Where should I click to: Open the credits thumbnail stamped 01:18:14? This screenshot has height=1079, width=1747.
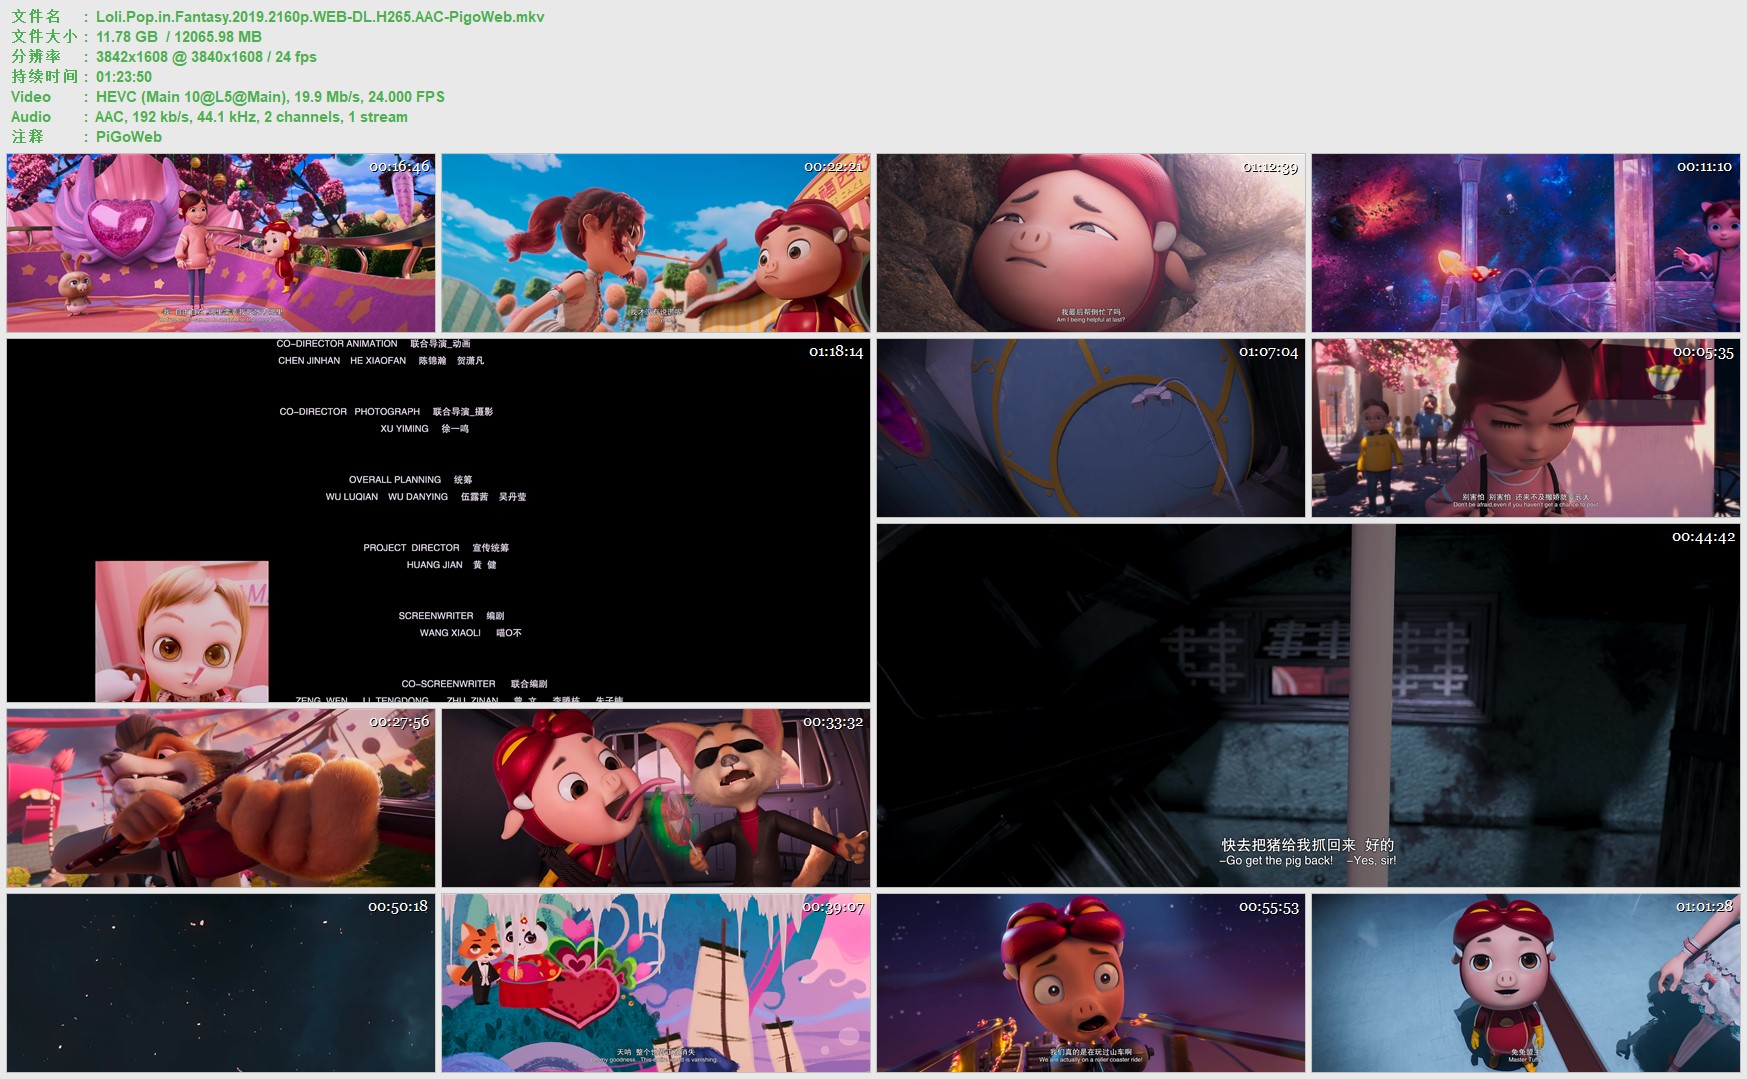(x=438, y=520)
